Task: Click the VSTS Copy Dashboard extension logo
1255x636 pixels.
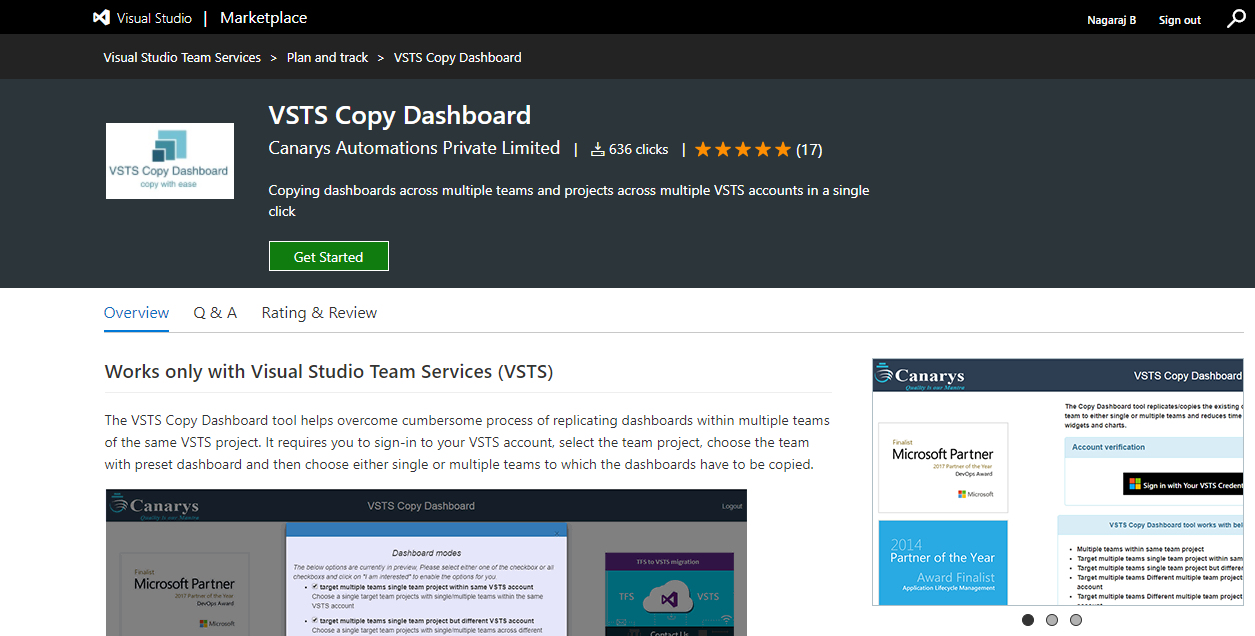Action: pos(169,160)
